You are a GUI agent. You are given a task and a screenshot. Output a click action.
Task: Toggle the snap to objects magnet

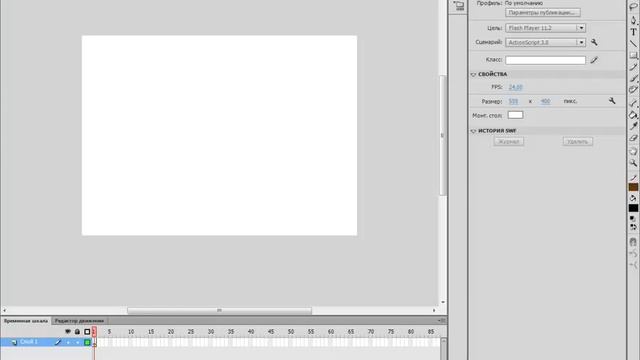pyautogui.click(x=633, y=242)
